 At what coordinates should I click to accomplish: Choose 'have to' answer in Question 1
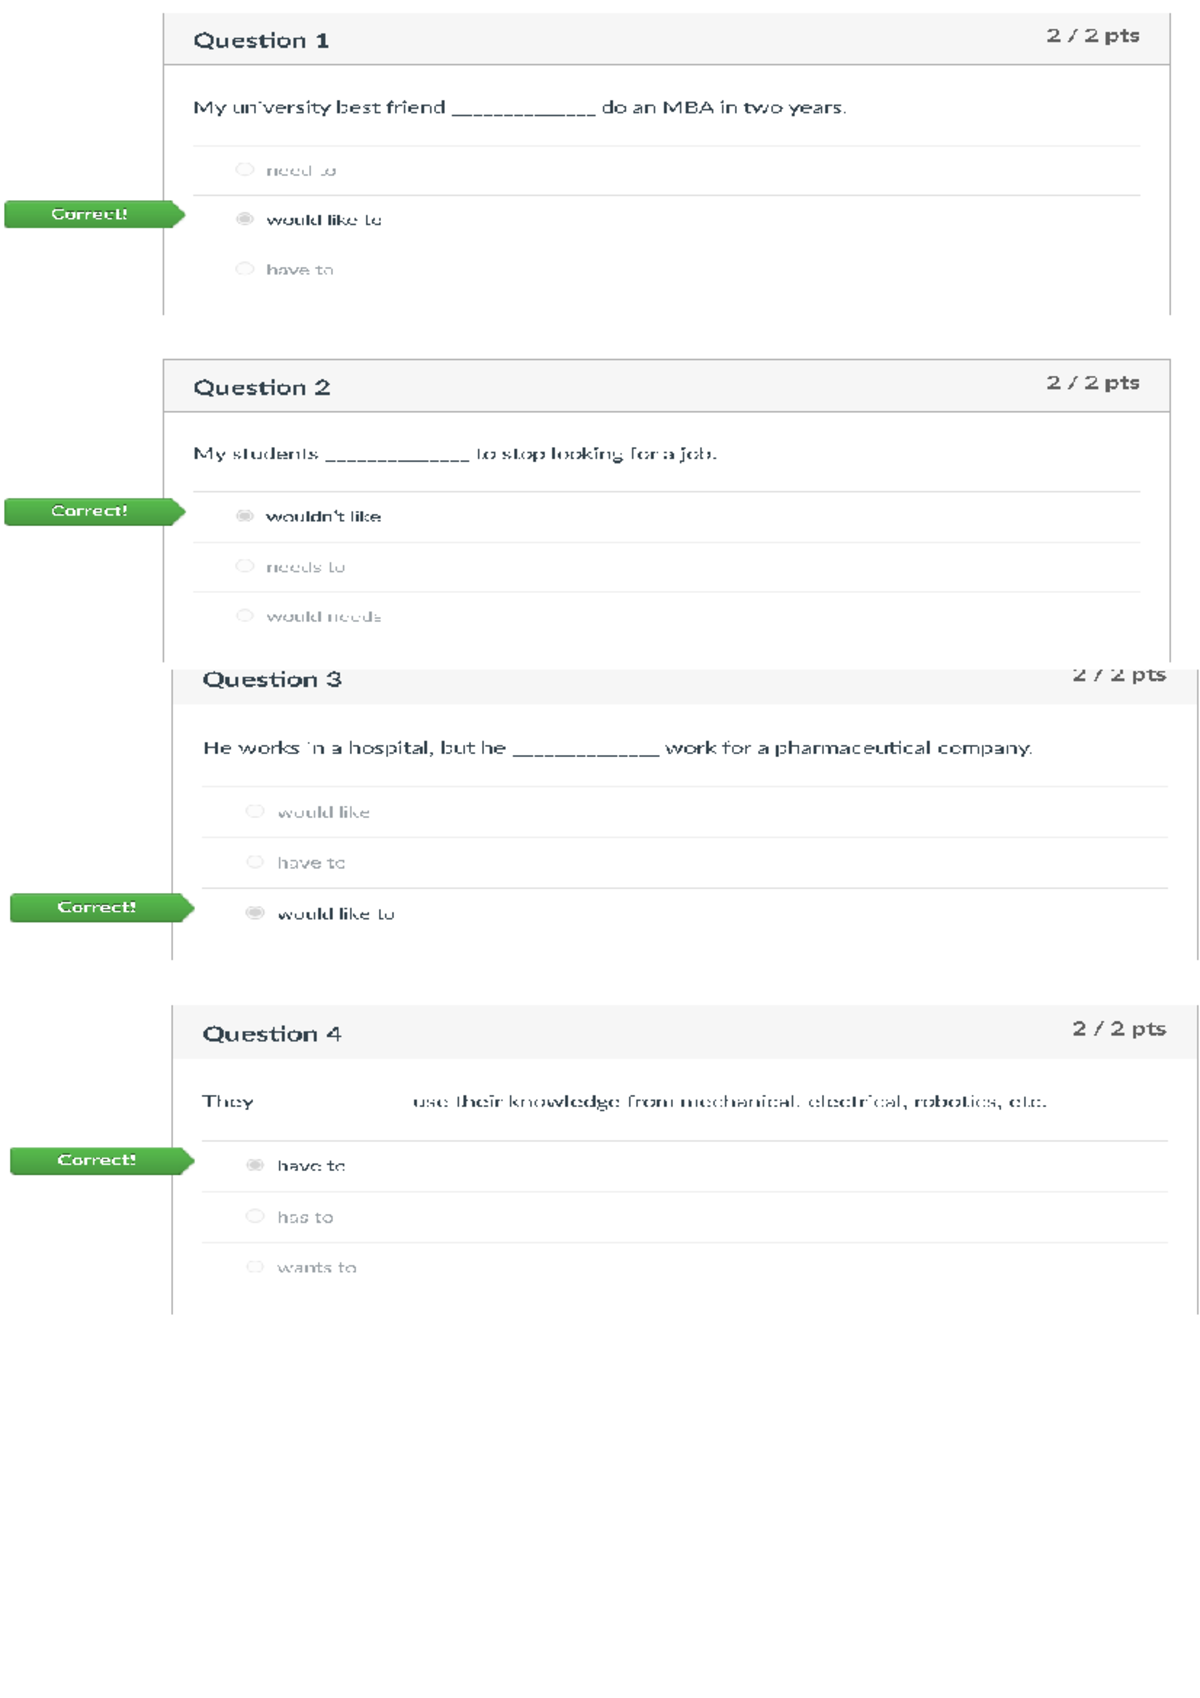(x=245, y=269)
